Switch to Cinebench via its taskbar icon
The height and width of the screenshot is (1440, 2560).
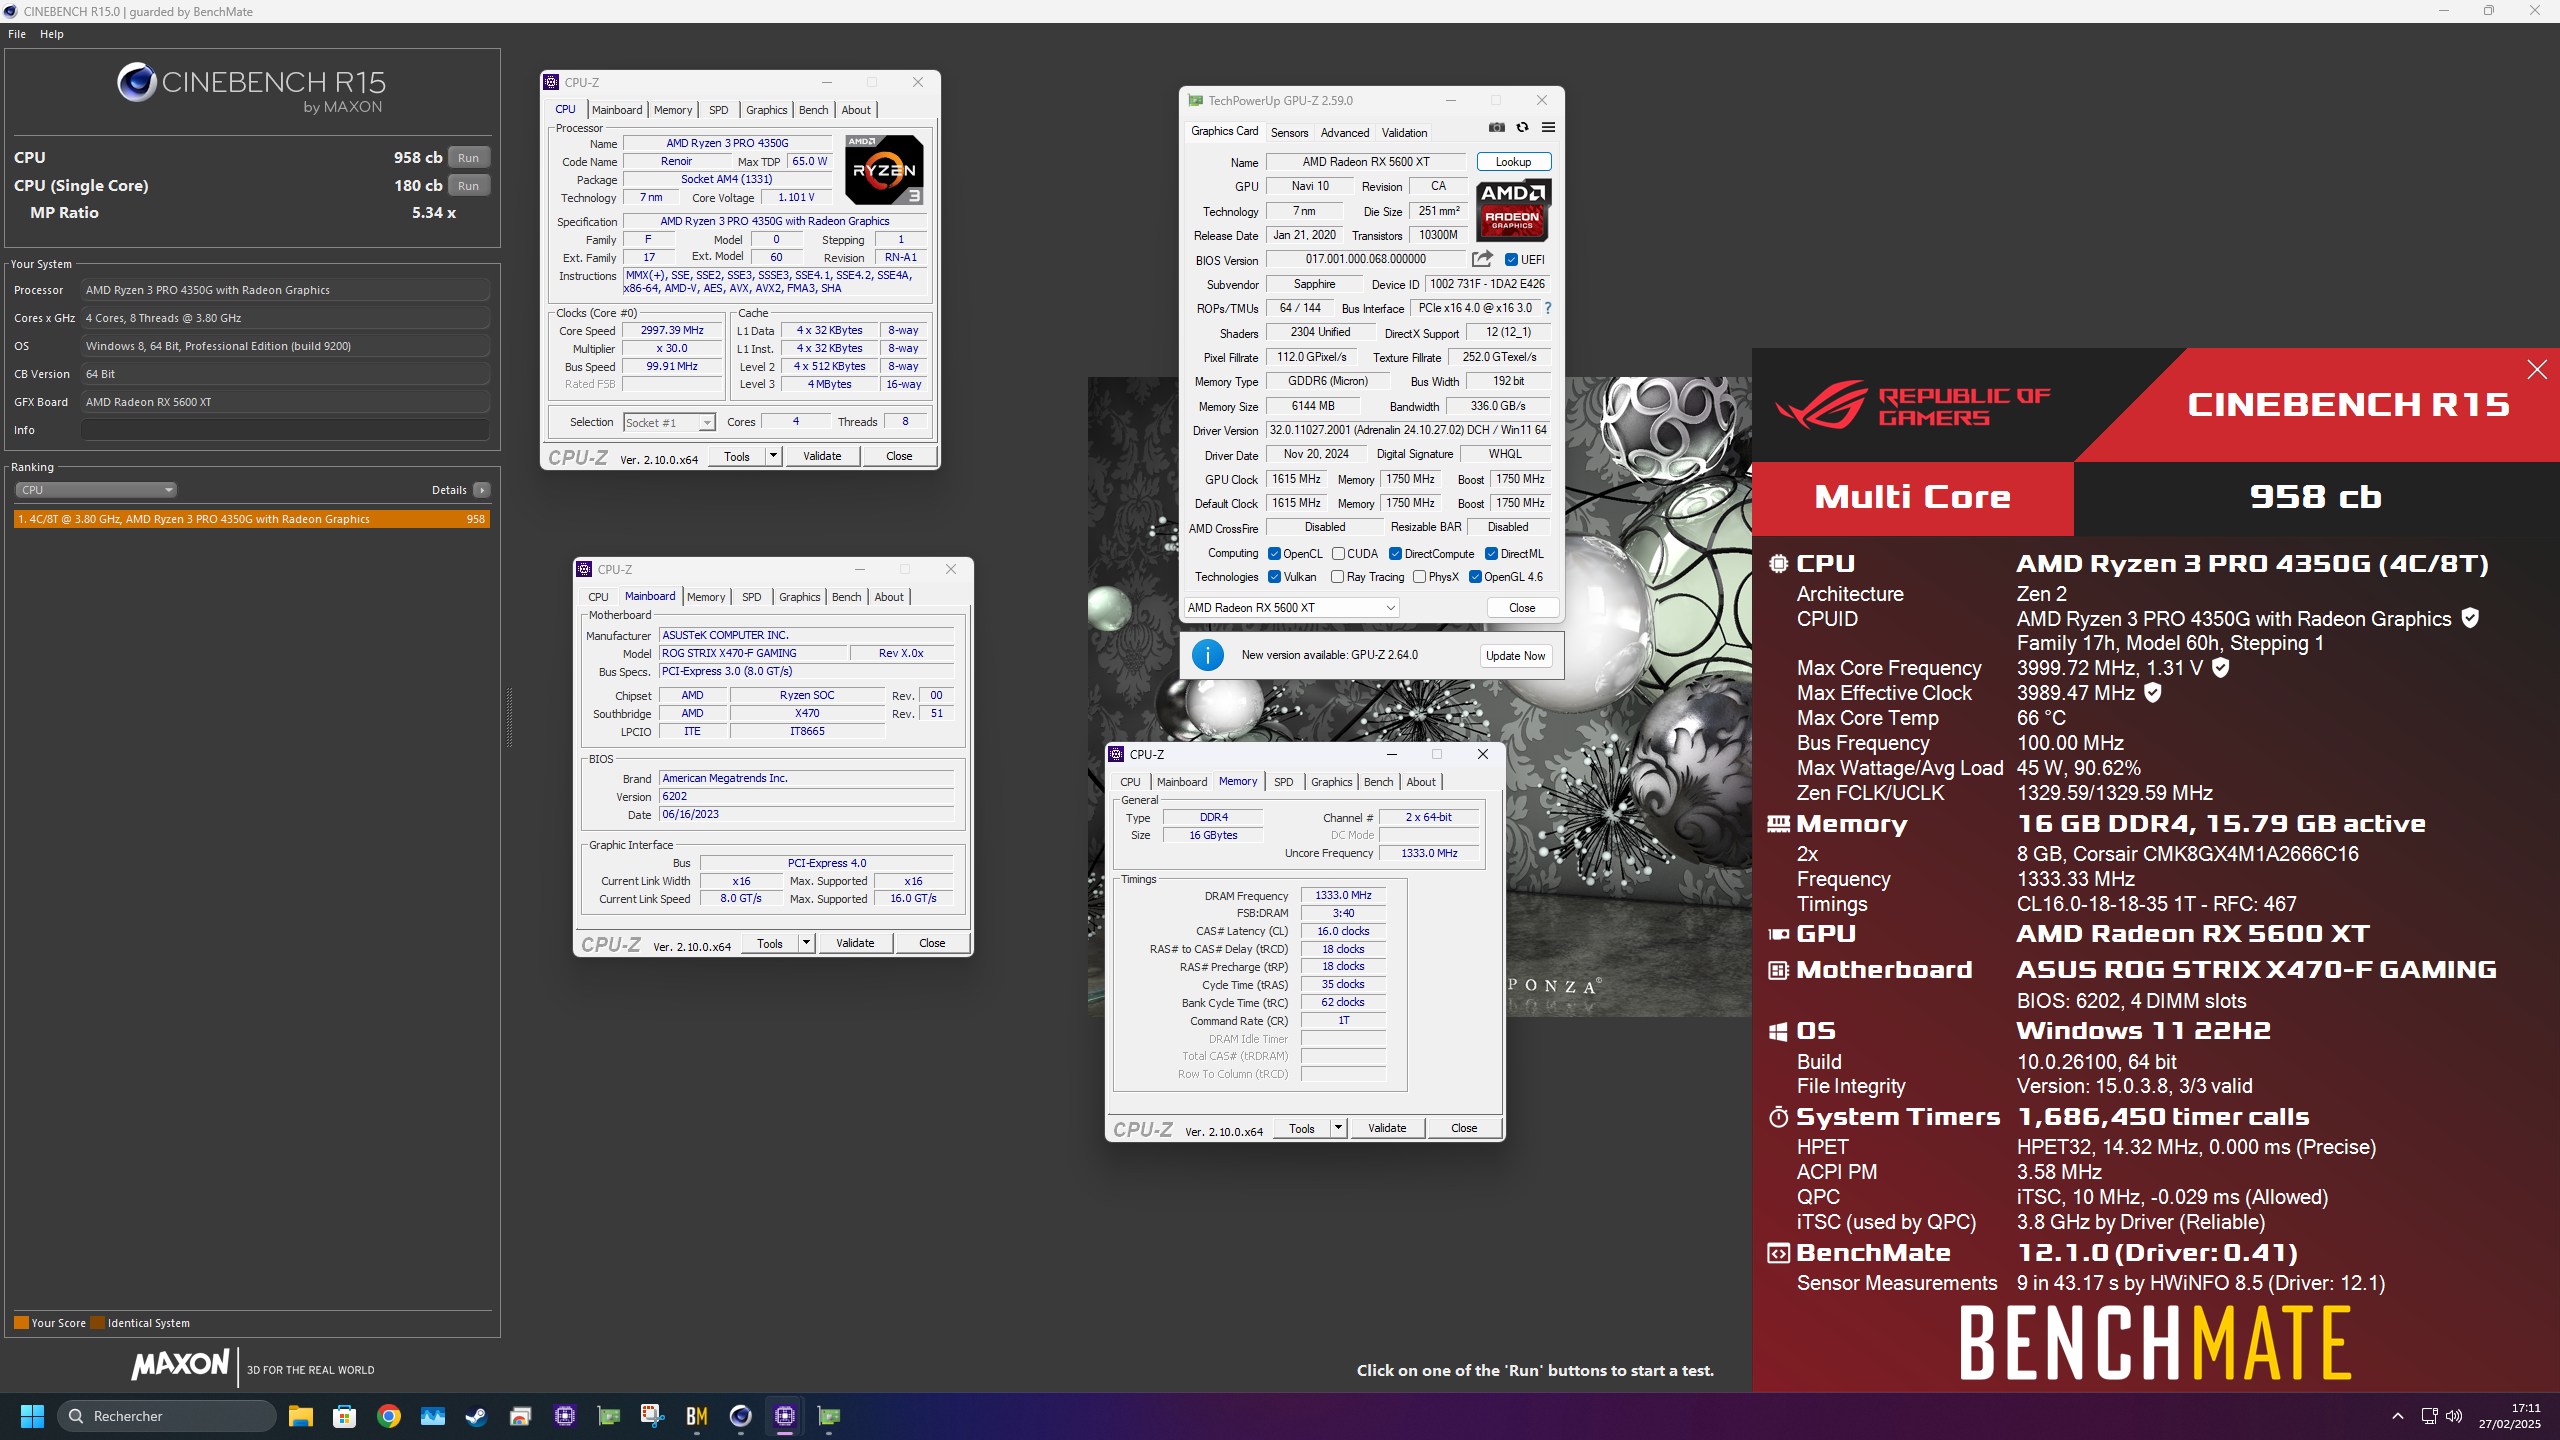pos(741,1416)
